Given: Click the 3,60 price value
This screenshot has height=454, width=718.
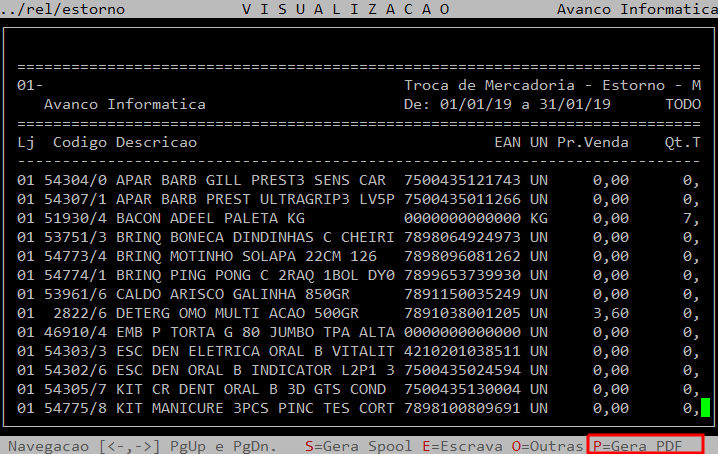Looking at the screenshot, I should [610, 313].
